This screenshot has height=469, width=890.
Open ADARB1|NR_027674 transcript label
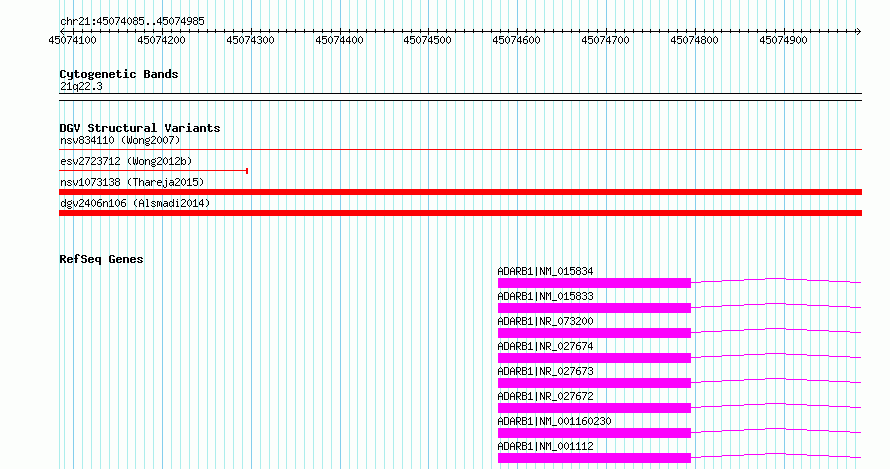(545, 346)
